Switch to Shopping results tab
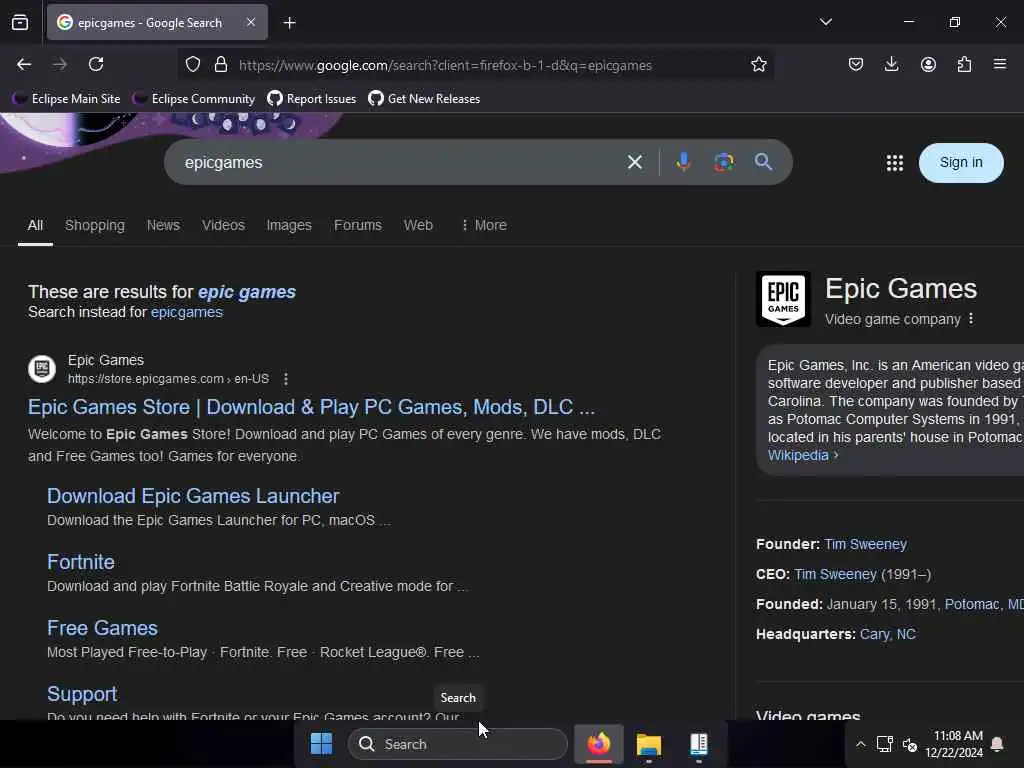The image size is (1024, 768). tap(95, 225)
